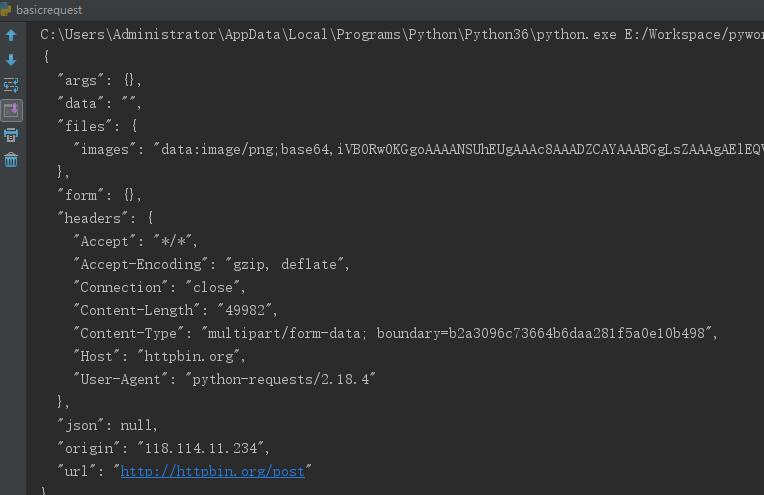Click the multipart/form-data Content-Type value

pos(457,333)
